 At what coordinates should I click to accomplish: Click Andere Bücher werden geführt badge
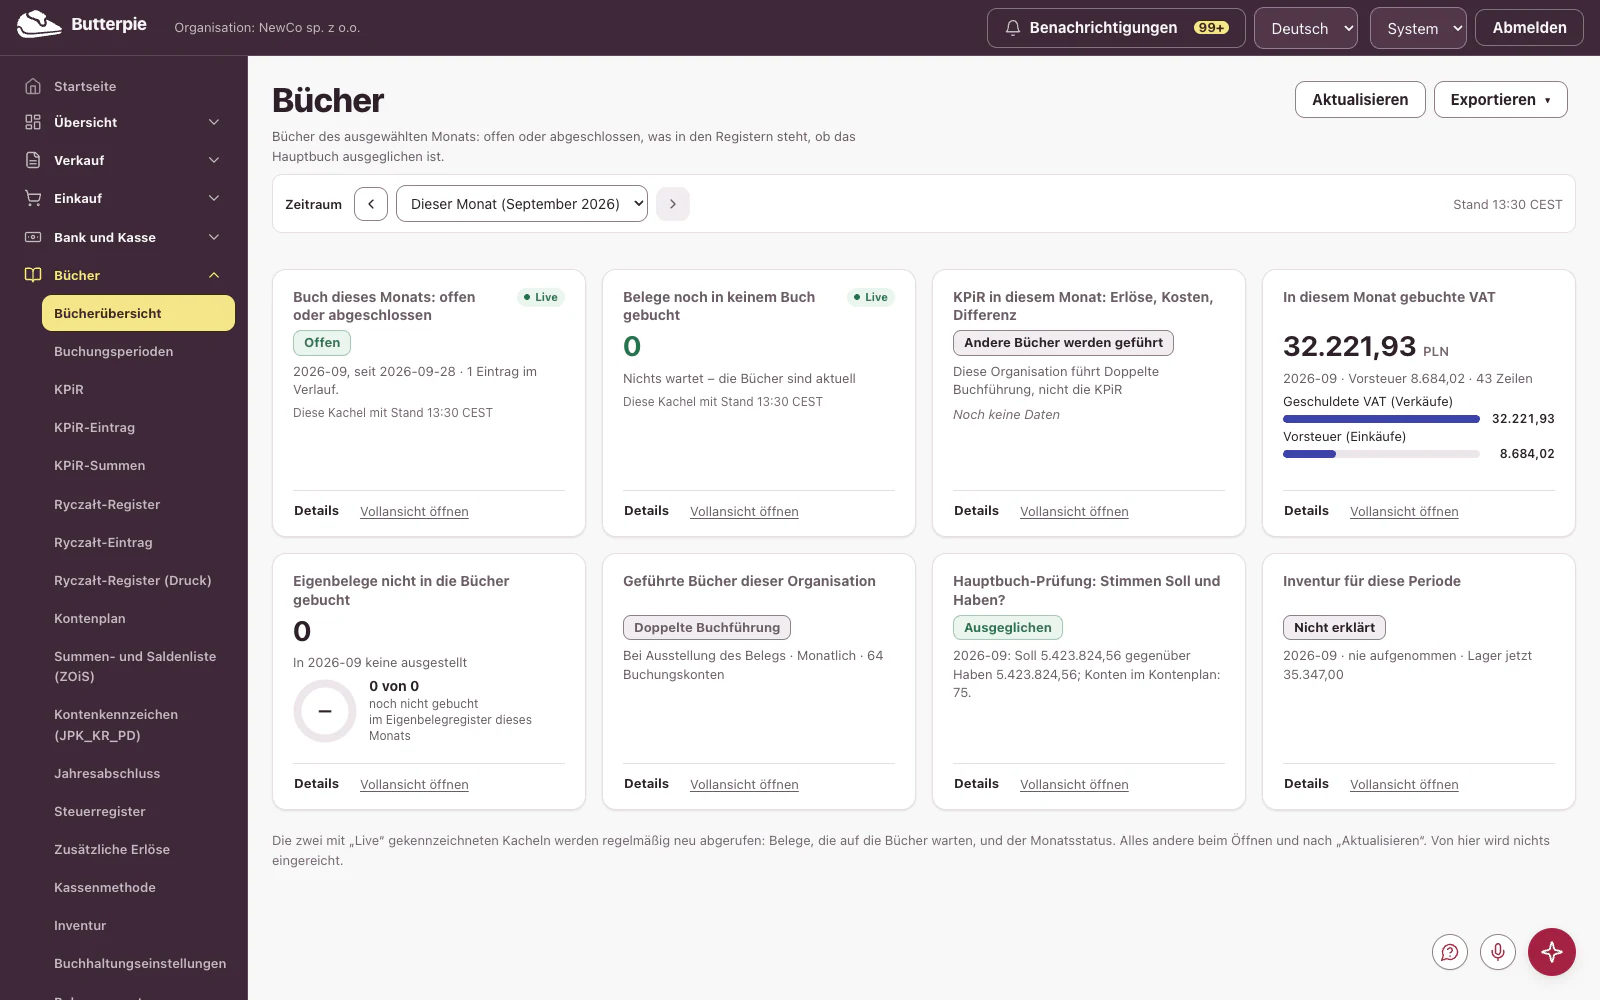click(1063, 343)
